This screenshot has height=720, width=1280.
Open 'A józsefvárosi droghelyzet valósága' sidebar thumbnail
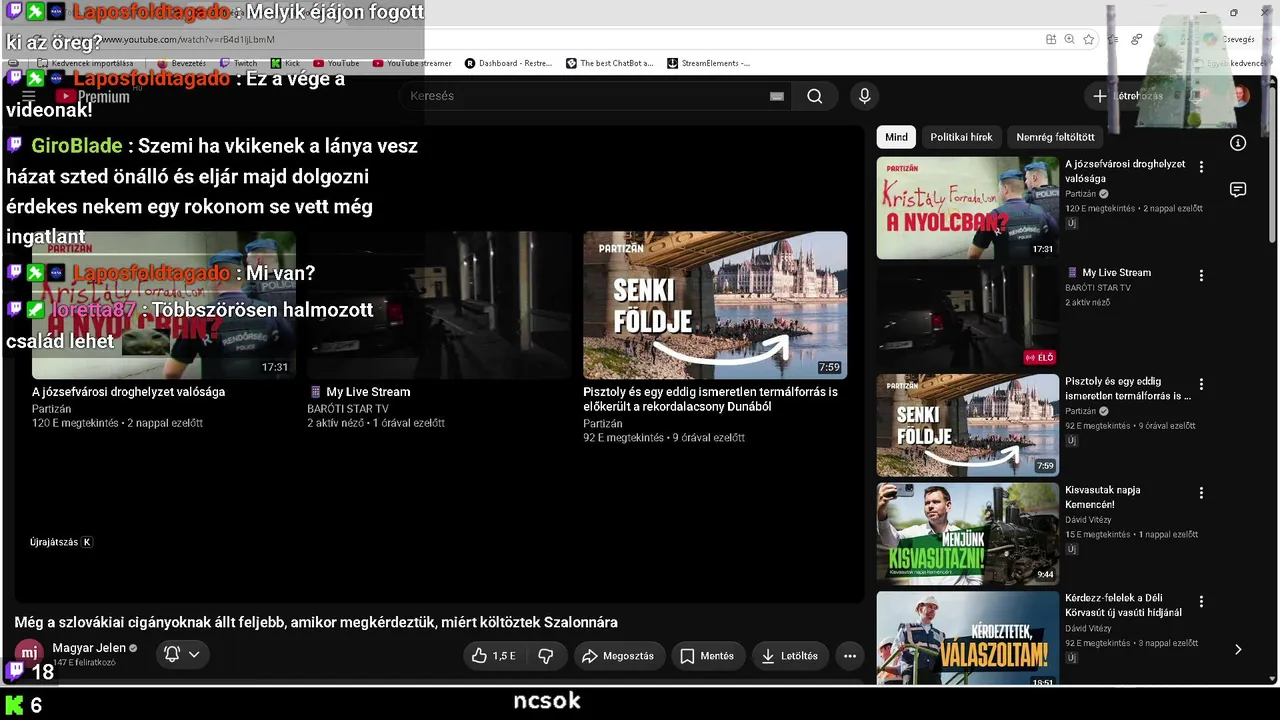pyautogui.click(x=967, y=208)
